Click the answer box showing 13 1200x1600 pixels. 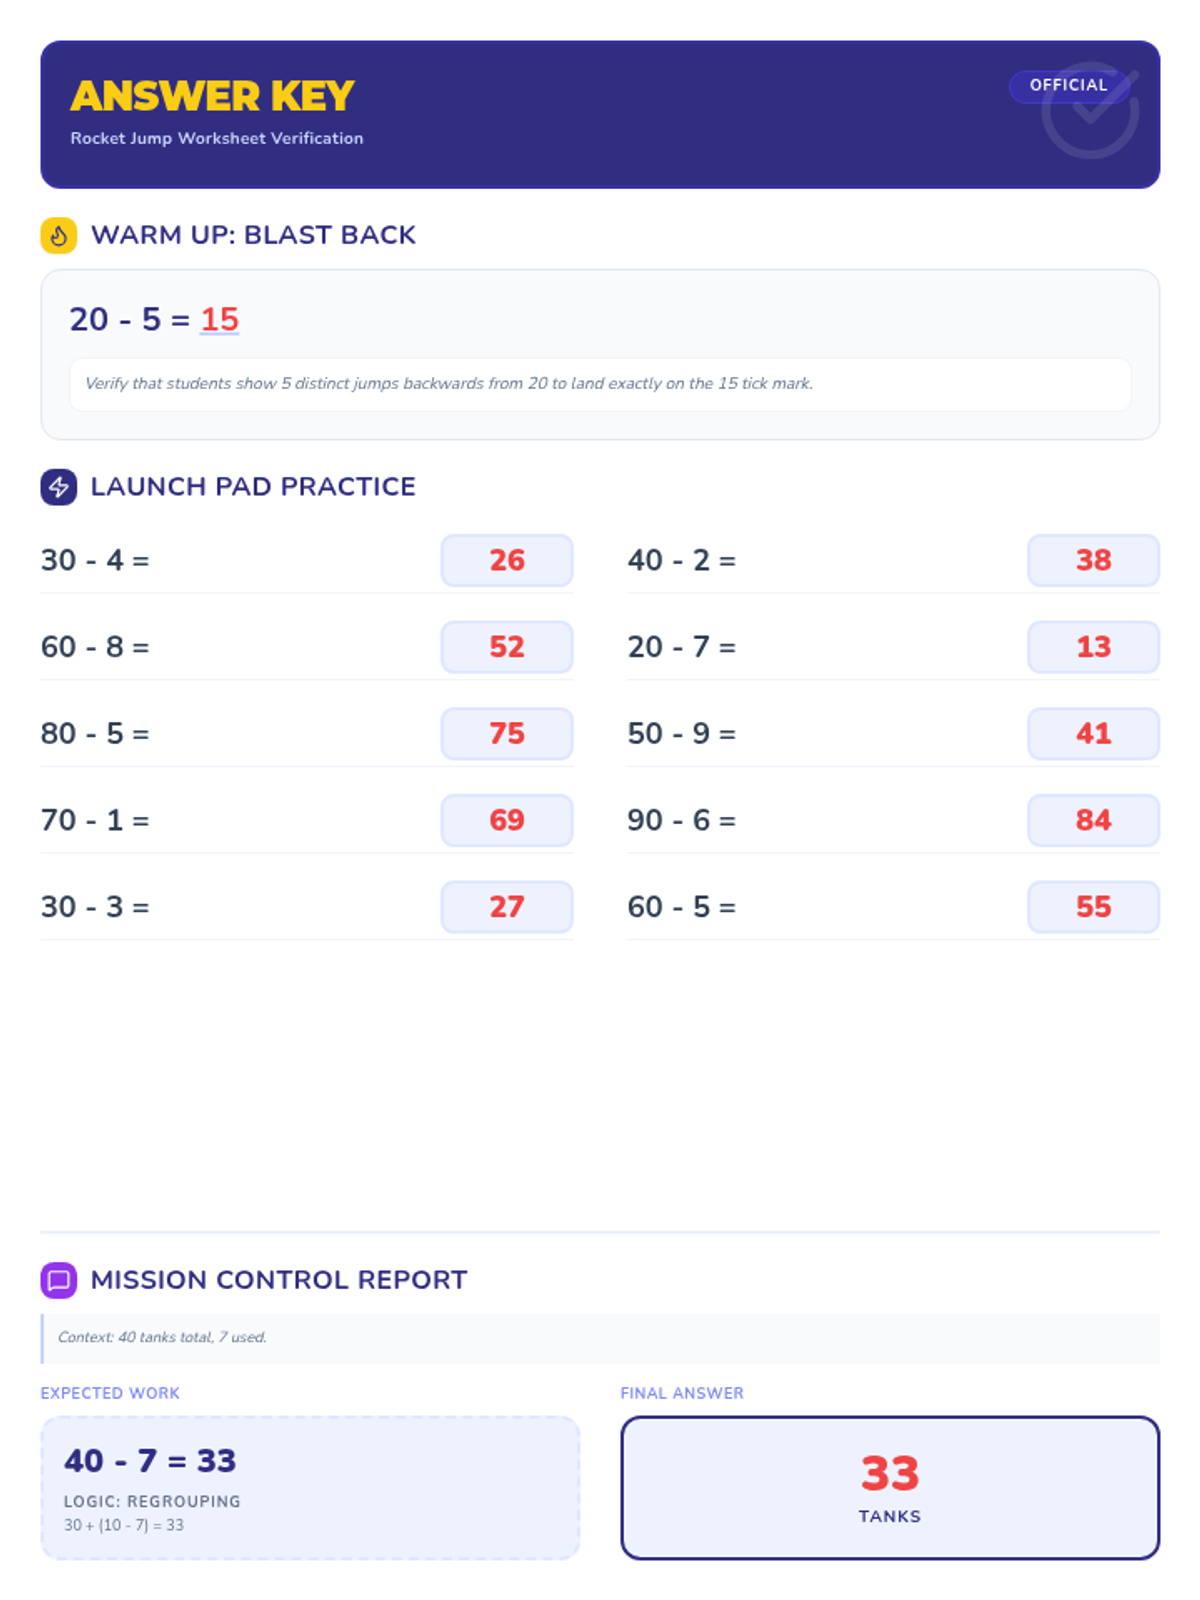tap(1093, 647)
